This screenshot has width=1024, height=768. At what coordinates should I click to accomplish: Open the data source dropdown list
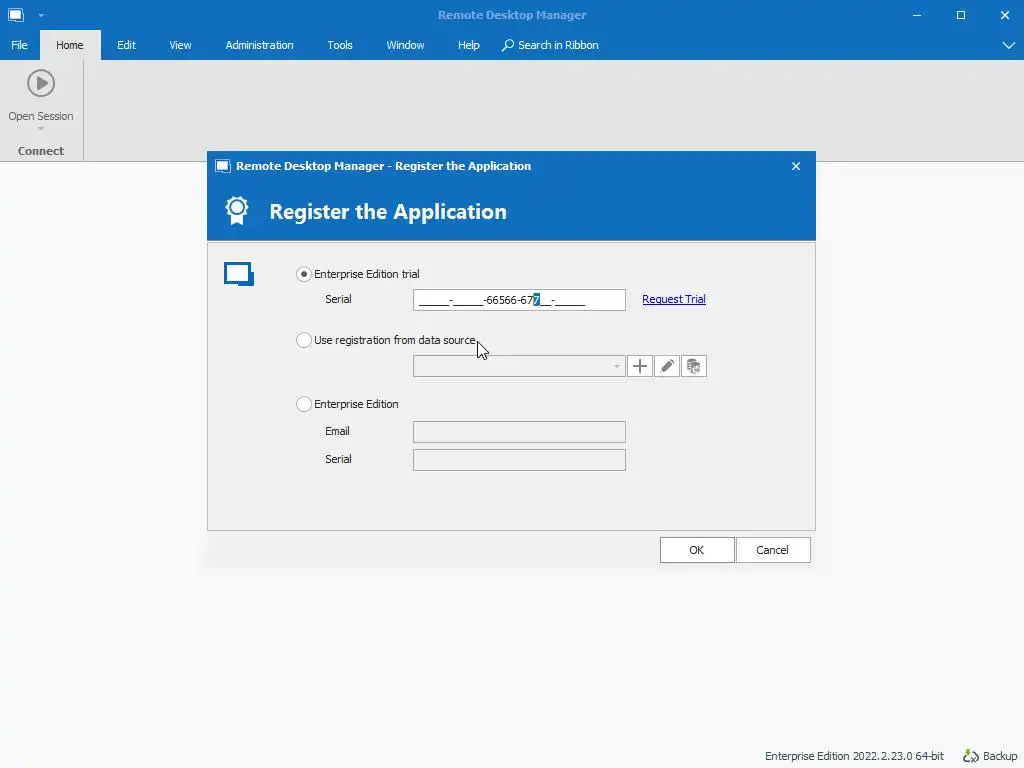coord(616,366)
